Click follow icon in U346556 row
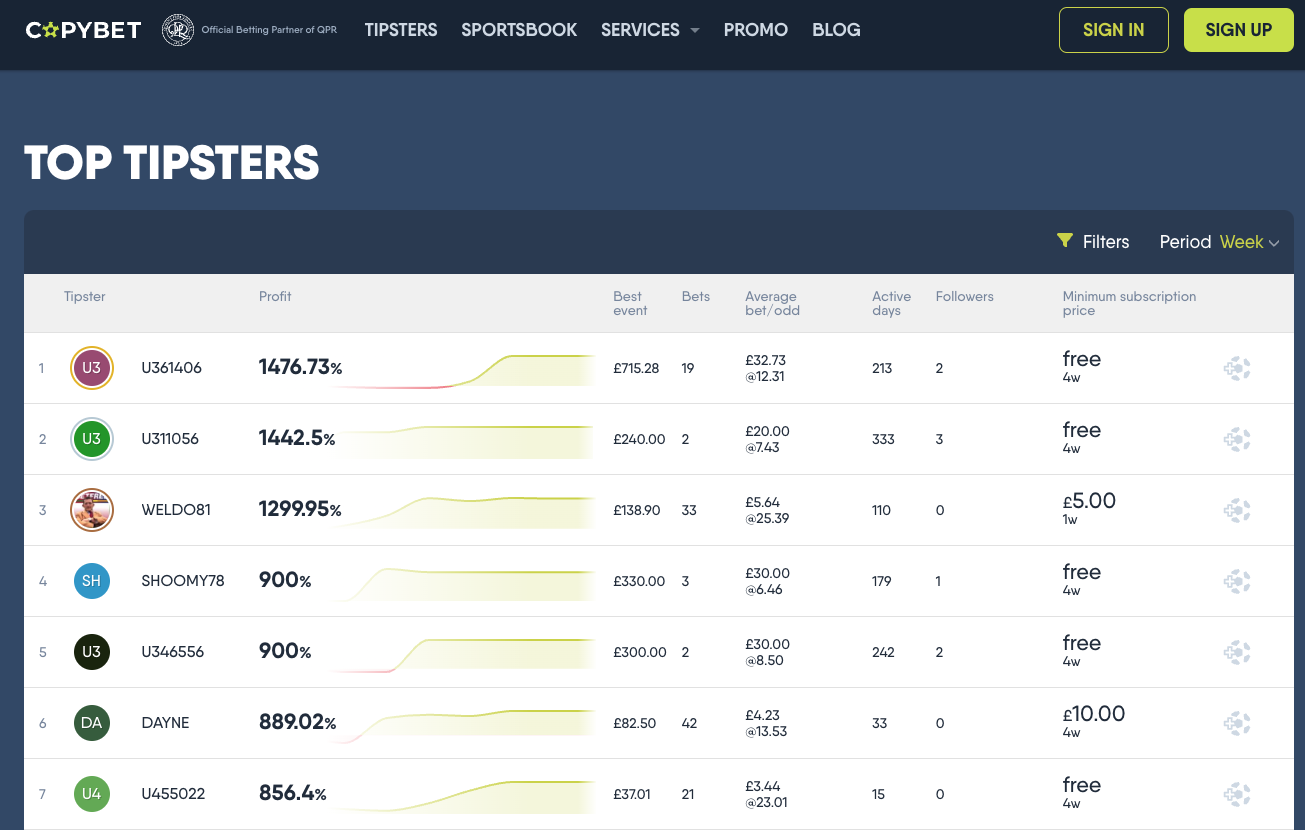Viewport: 1305px width, 830px height. [x=1237, y=652]
